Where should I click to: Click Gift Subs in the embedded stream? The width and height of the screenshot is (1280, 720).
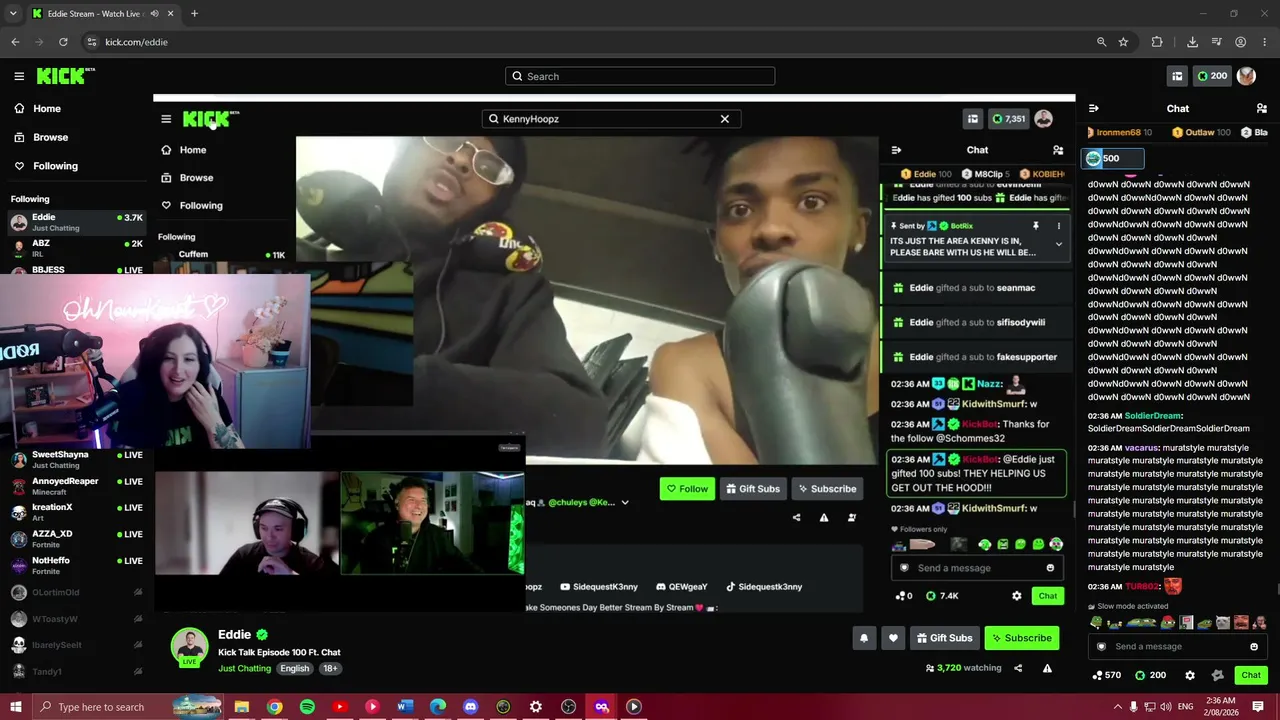tap(753, 489)
